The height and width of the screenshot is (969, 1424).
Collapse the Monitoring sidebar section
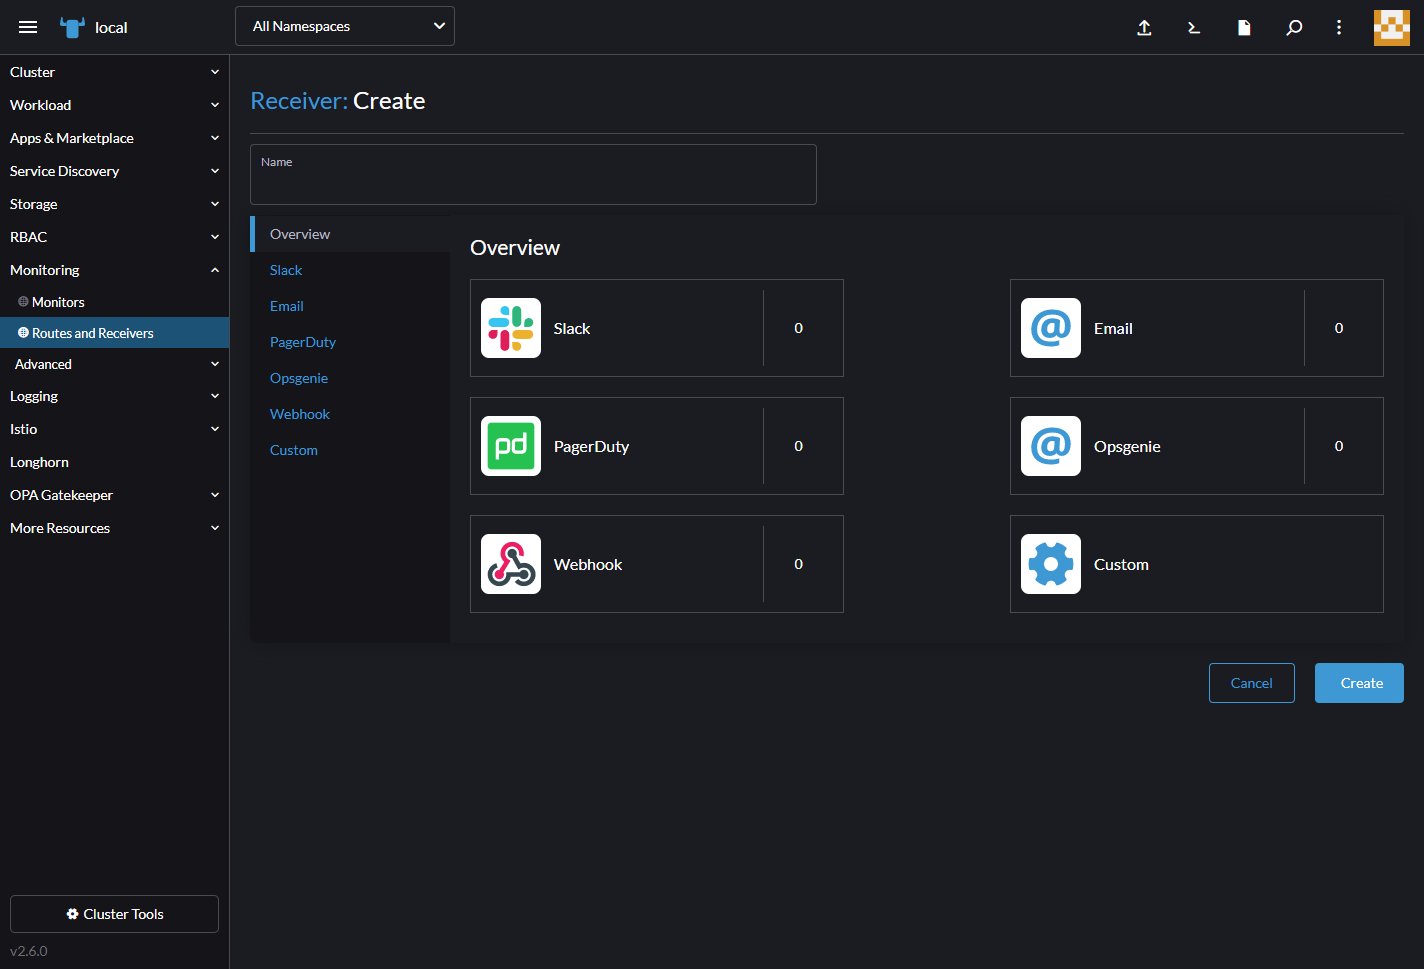(114, 270)
